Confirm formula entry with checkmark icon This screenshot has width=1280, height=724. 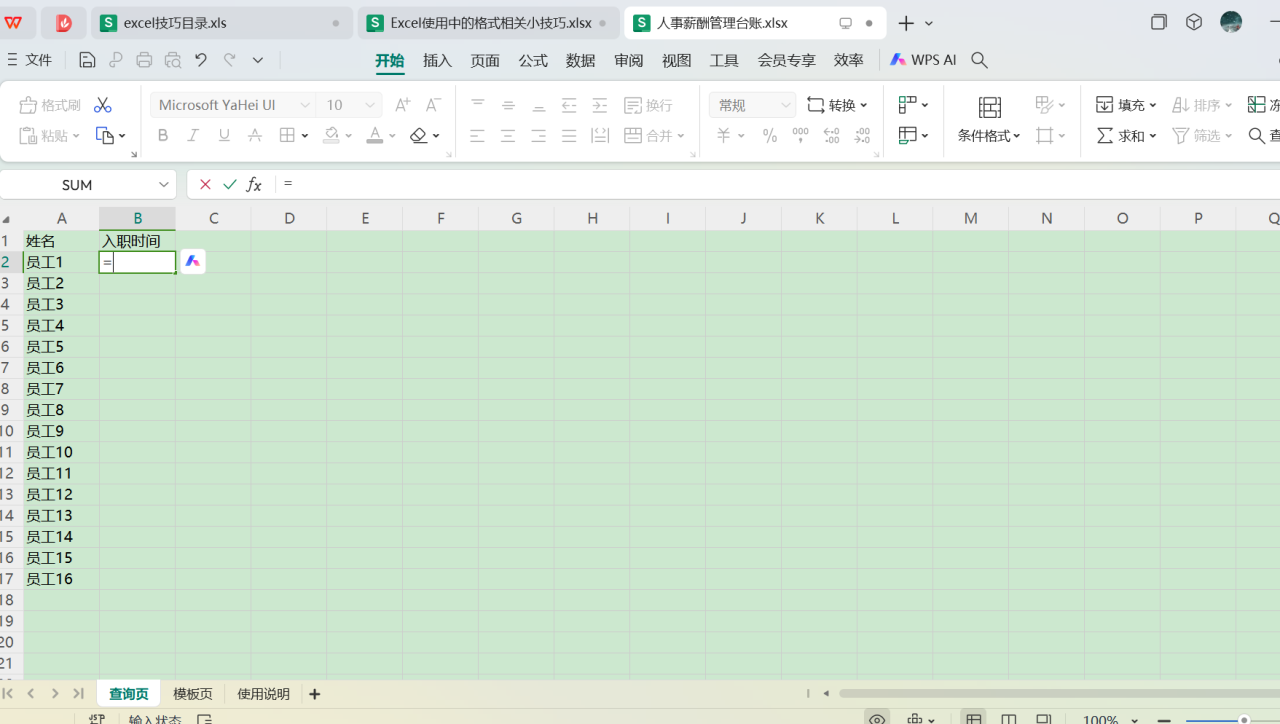click(230, 184)
